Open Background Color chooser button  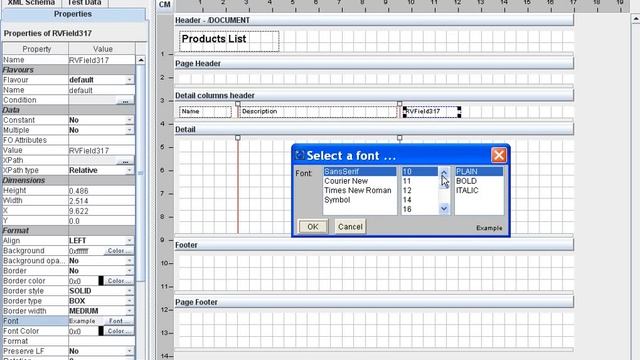point(119,251)
